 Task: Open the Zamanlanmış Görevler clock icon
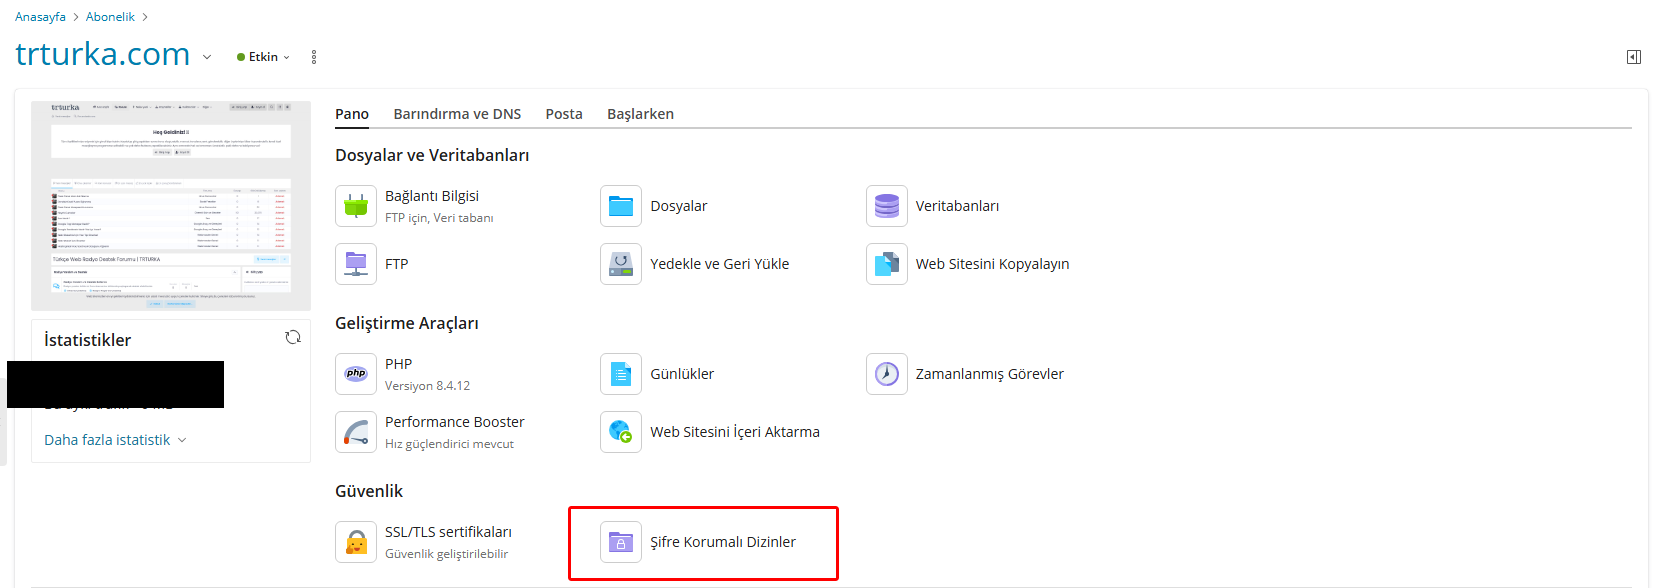click(886, 374)
